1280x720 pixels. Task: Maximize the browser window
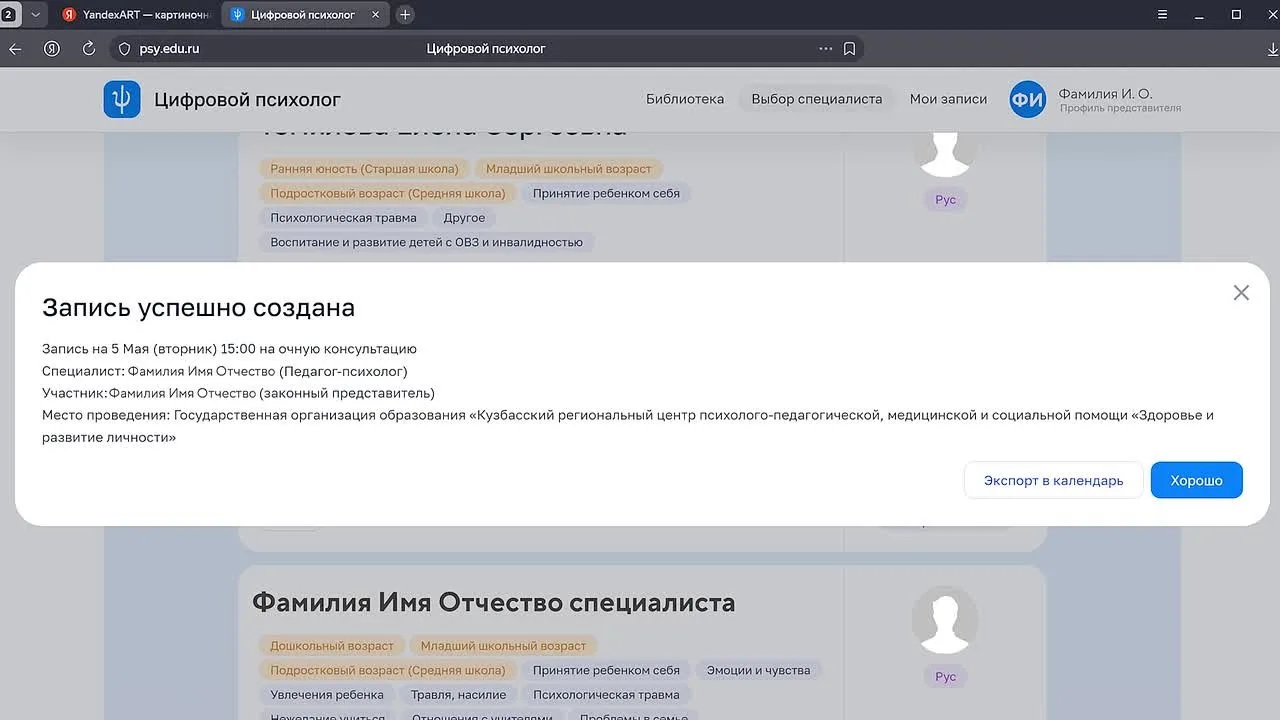point(1236,14)
